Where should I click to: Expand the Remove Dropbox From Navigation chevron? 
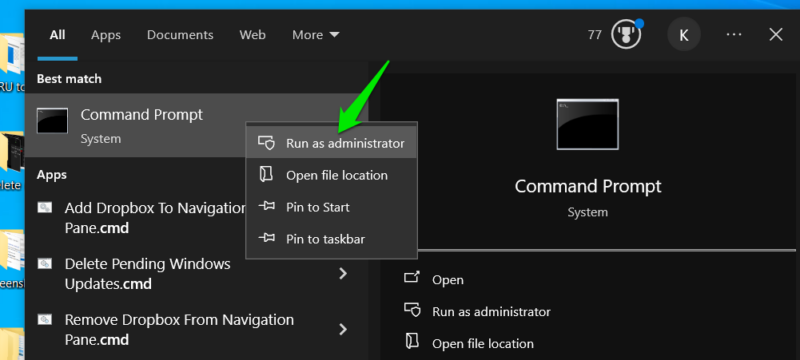[x=343, y=329]
